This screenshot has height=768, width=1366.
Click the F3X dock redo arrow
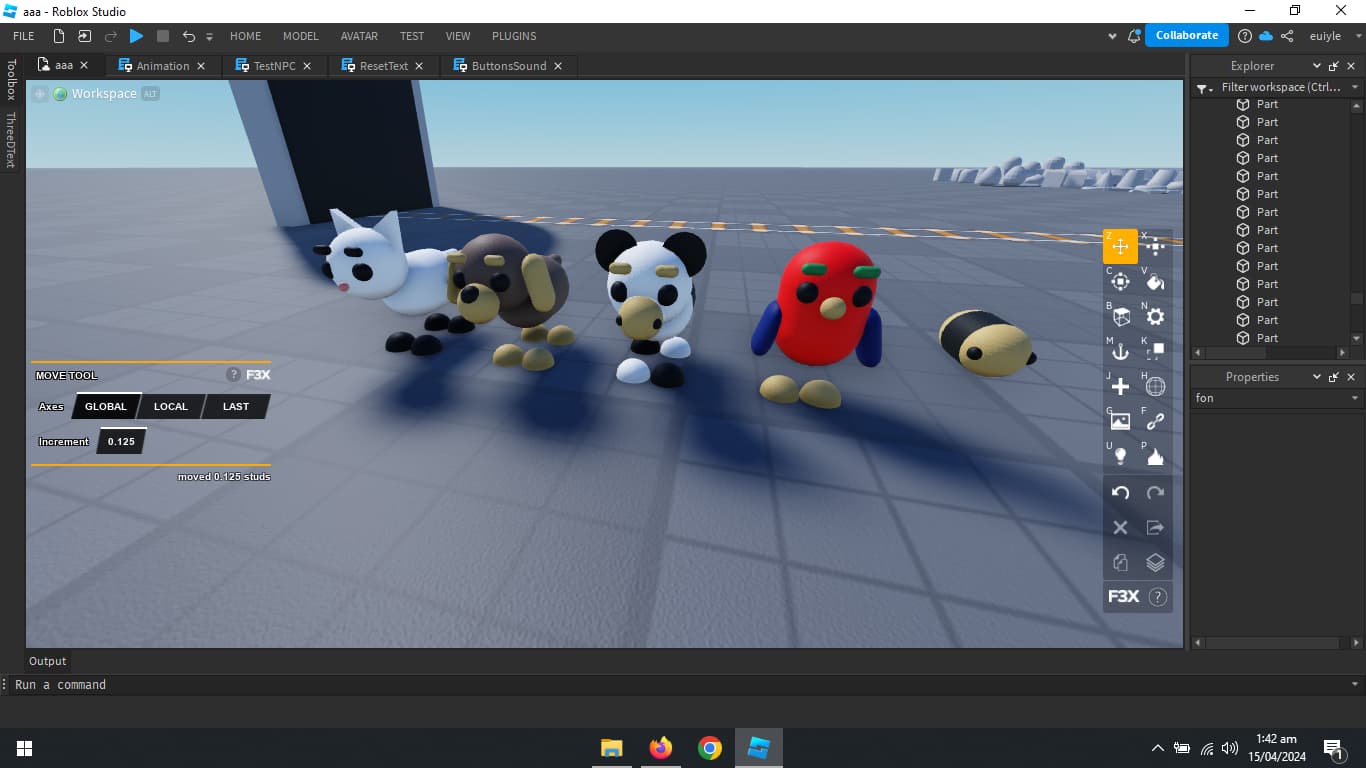pos(1155,492)
